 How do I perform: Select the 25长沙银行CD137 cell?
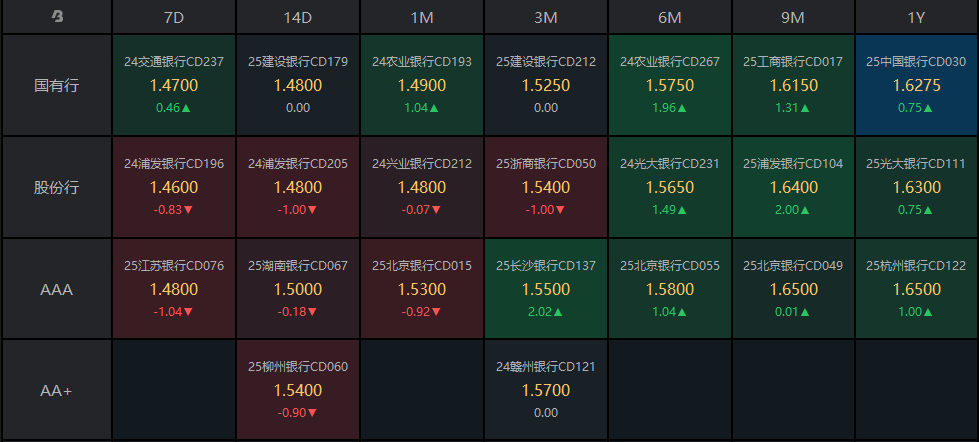pos(545,289)
